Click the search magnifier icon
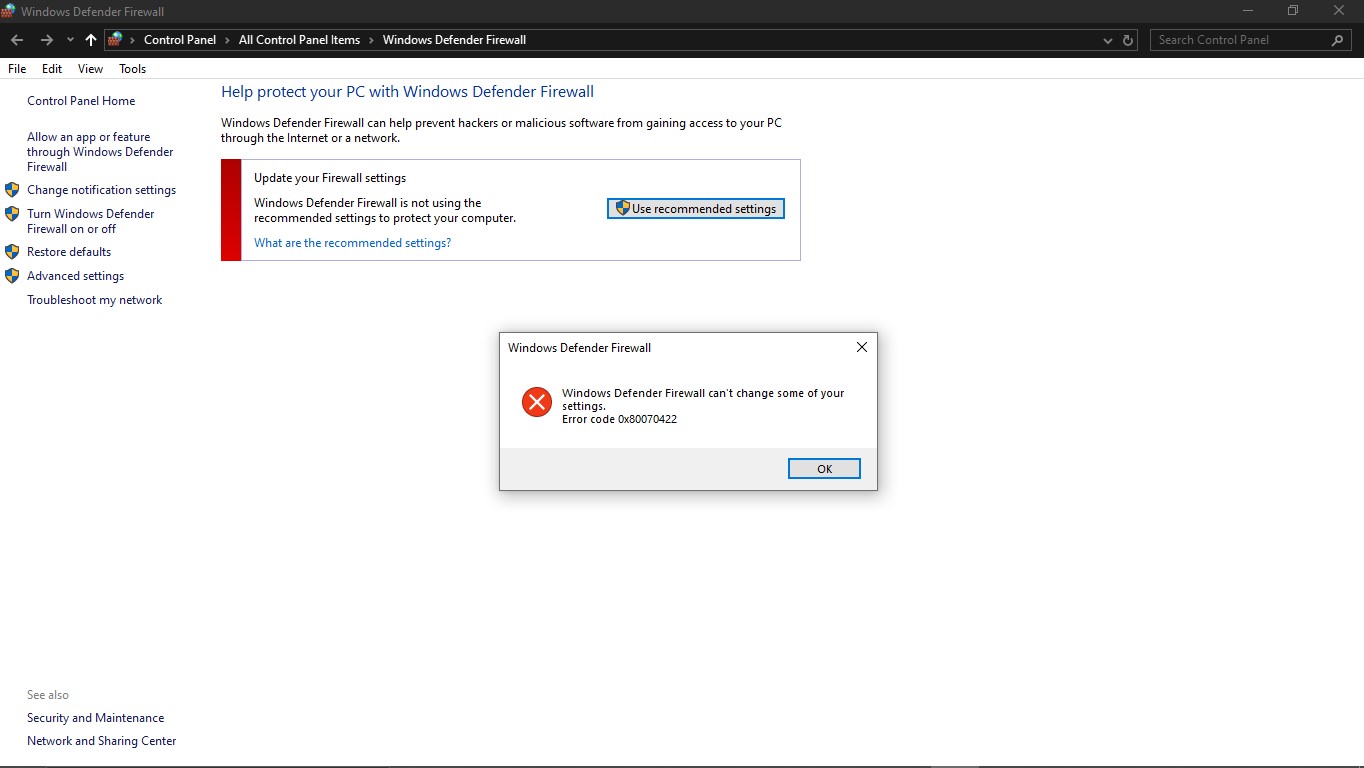1364x768 pixels. tap(1338, 40)
